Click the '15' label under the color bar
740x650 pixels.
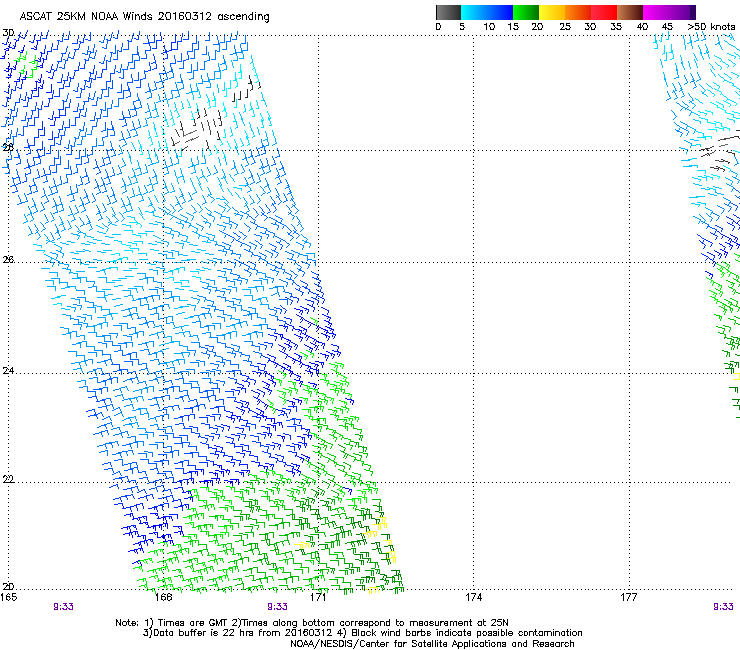pos(513,27)
